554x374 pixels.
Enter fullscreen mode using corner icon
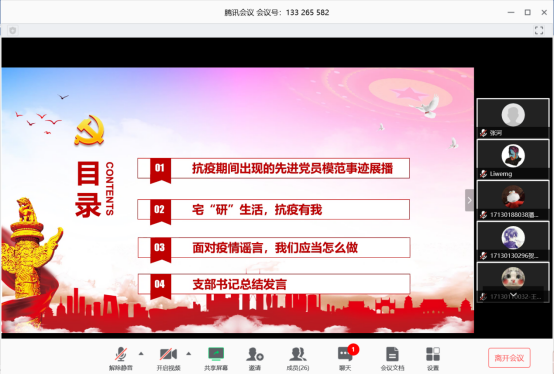[x=539, y=30]
